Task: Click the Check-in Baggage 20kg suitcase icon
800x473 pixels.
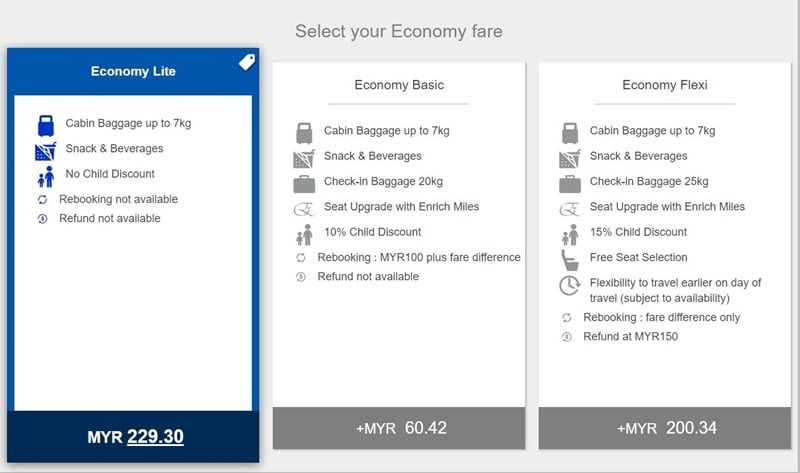Action: [x=304, y=184]
